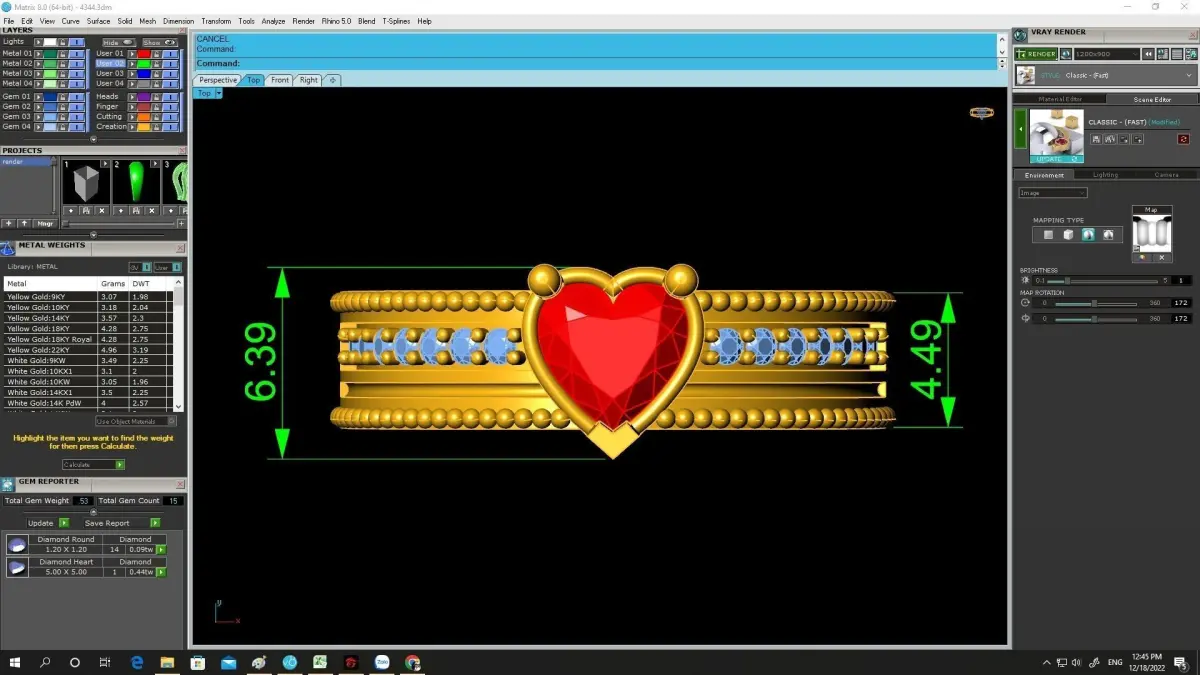Open the Camera tab in VRay panel
The image size is (1200, 675).
point(1166,175)
